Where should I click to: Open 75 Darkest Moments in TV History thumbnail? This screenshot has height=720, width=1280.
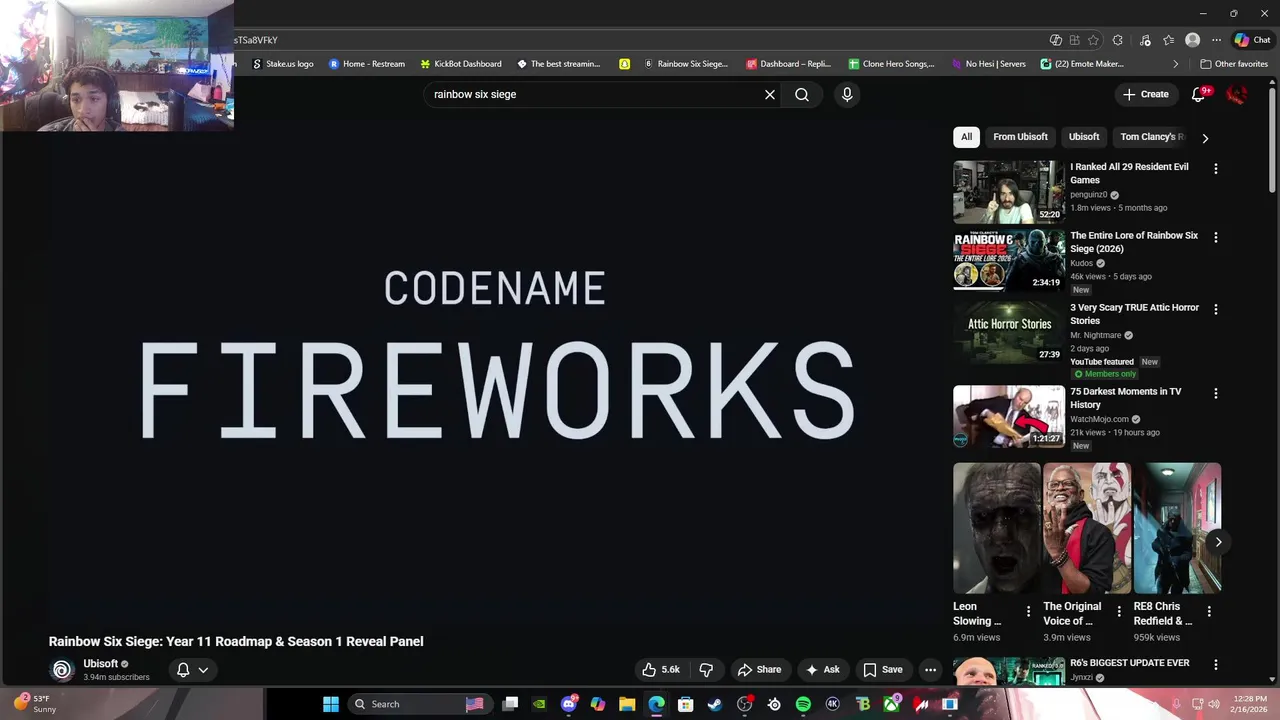1009,416
